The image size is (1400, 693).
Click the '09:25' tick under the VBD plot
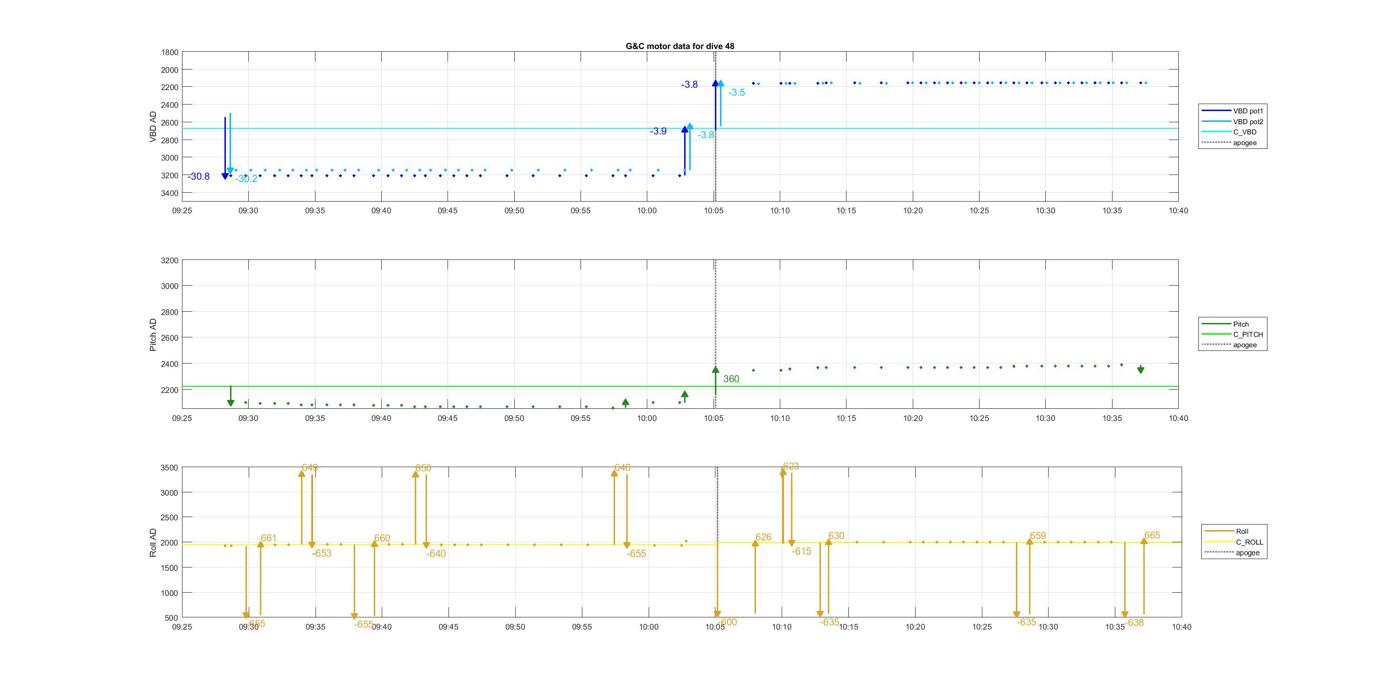[x=182, y=210]
